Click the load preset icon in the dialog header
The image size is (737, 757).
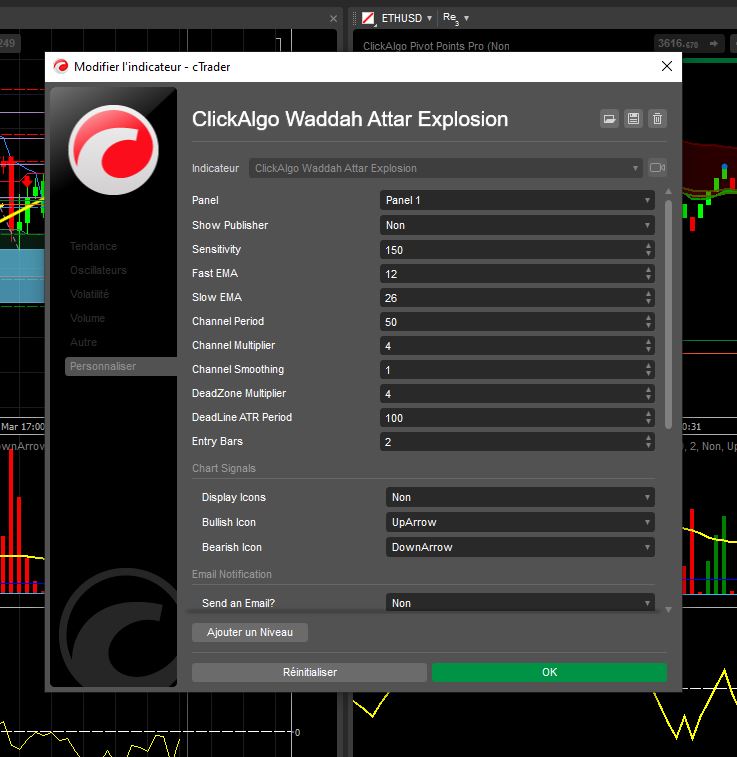click(x=610, y=119)
